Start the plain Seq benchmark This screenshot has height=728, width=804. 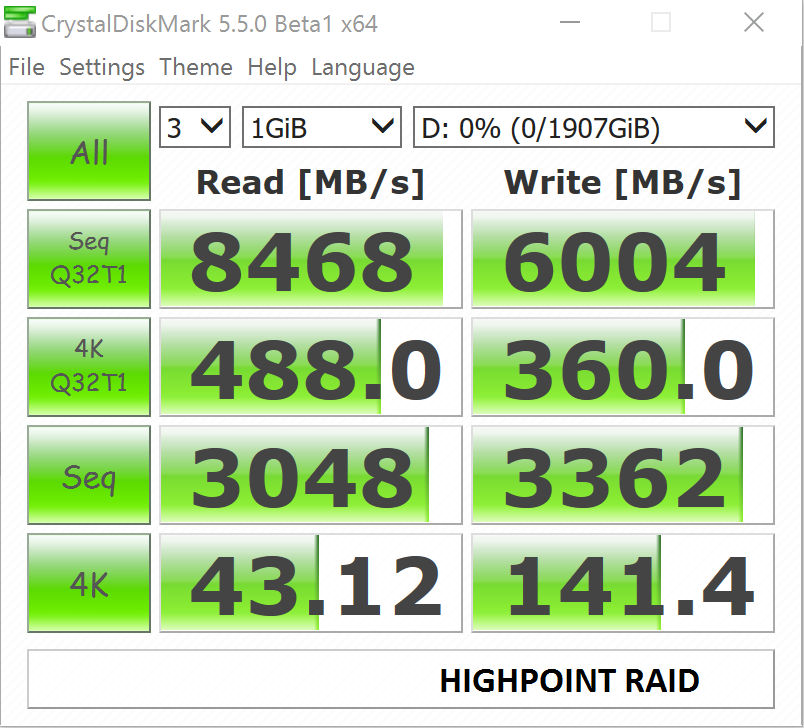point(89,475)
